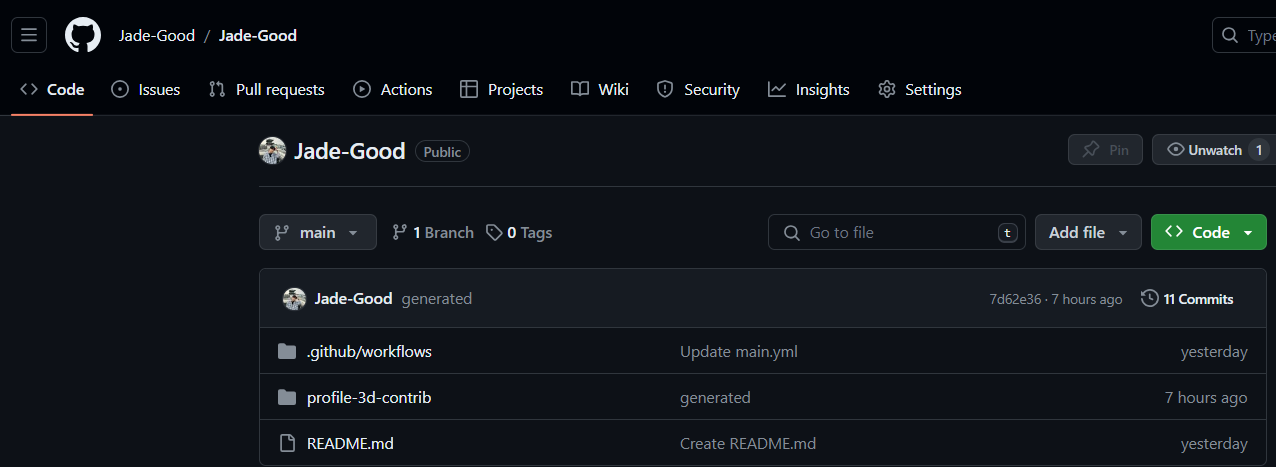Open the bold Jade-Good repository breadcrumb link
Image resolution: width=1276 pixels, height=467 pixels.
click(258, 36)
